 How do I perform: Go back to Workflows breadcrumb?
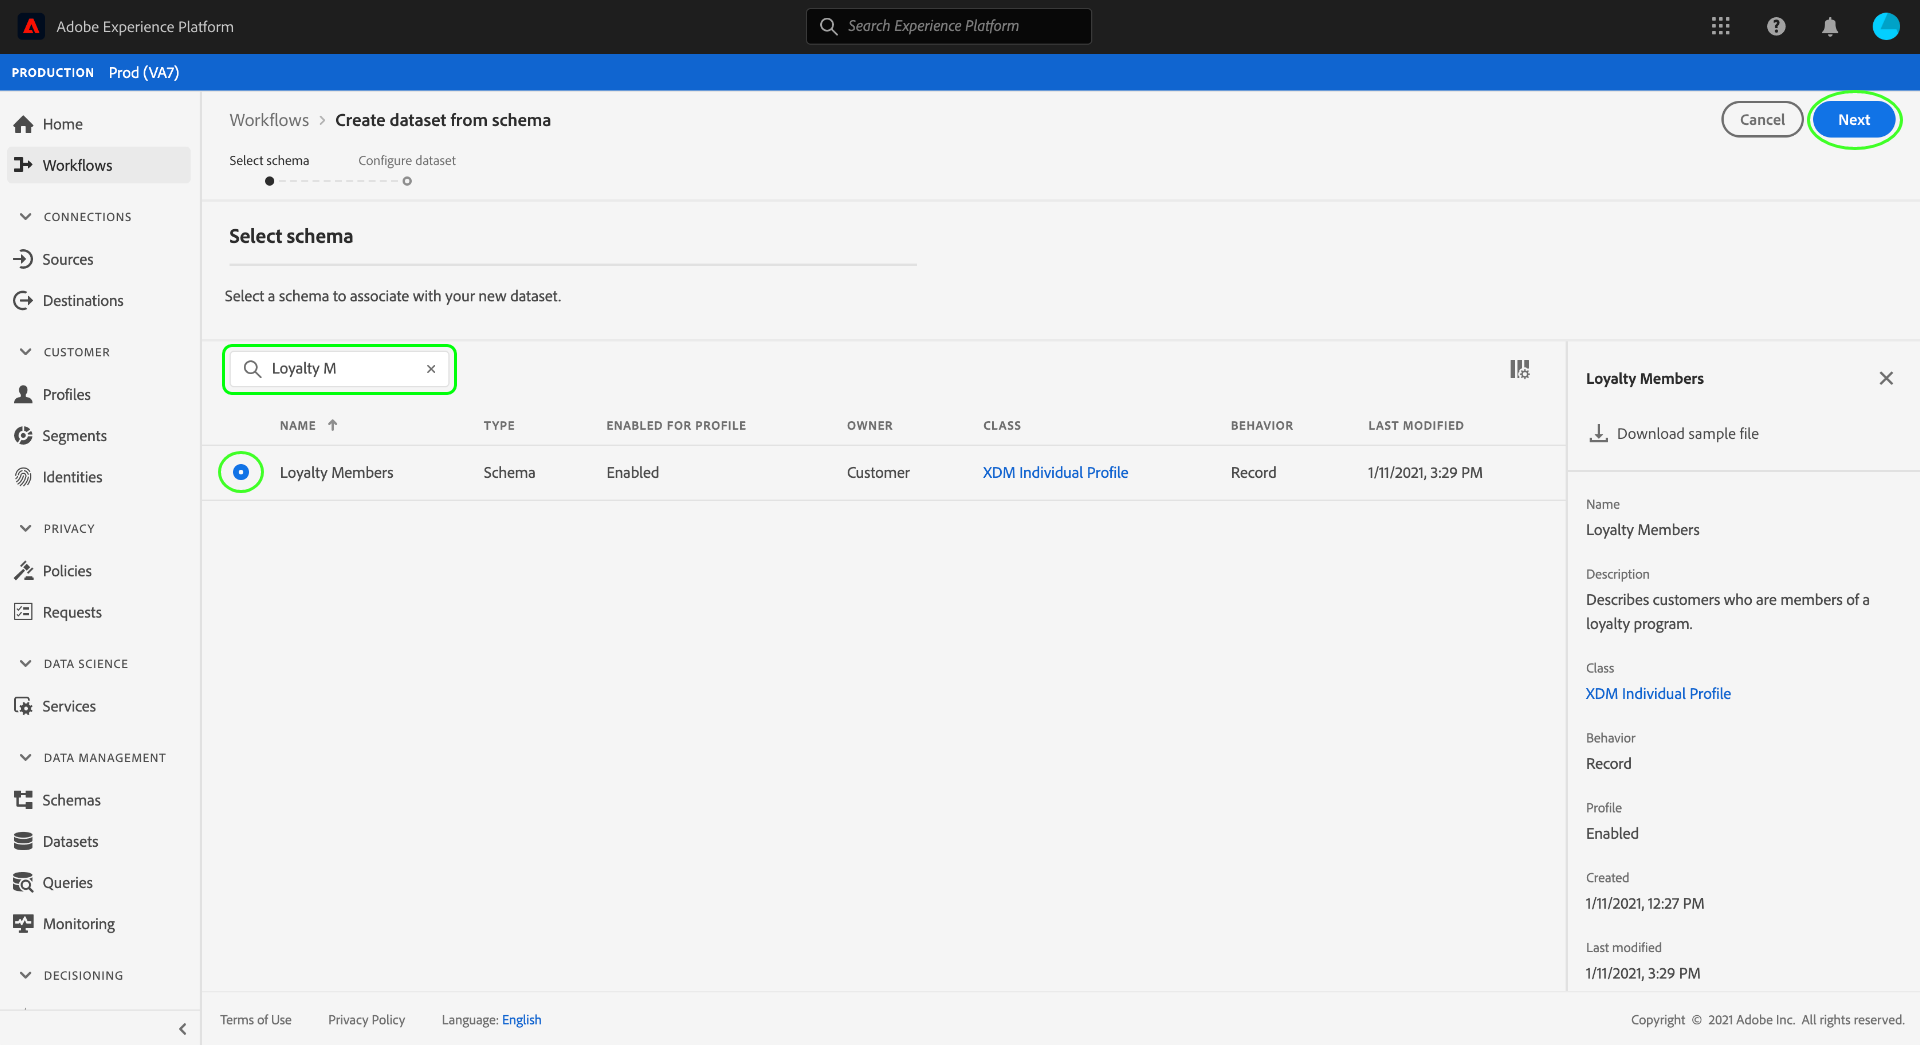click(269, 120)
